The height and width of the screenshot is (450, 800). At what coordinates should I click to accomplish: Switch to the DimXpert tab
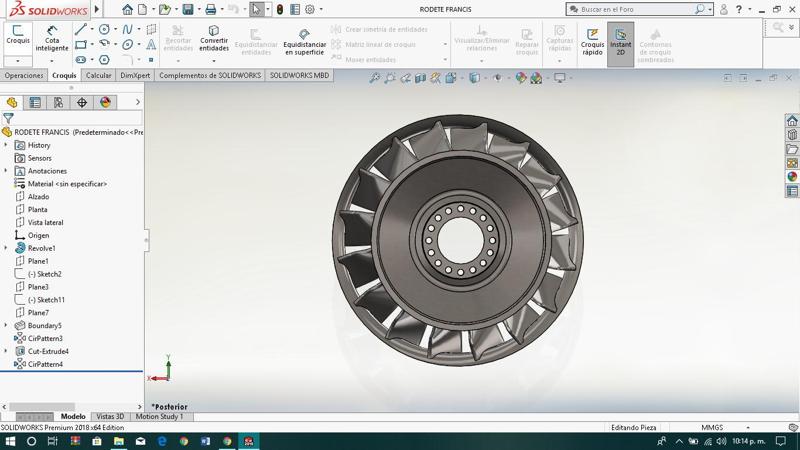click(135, 76)
